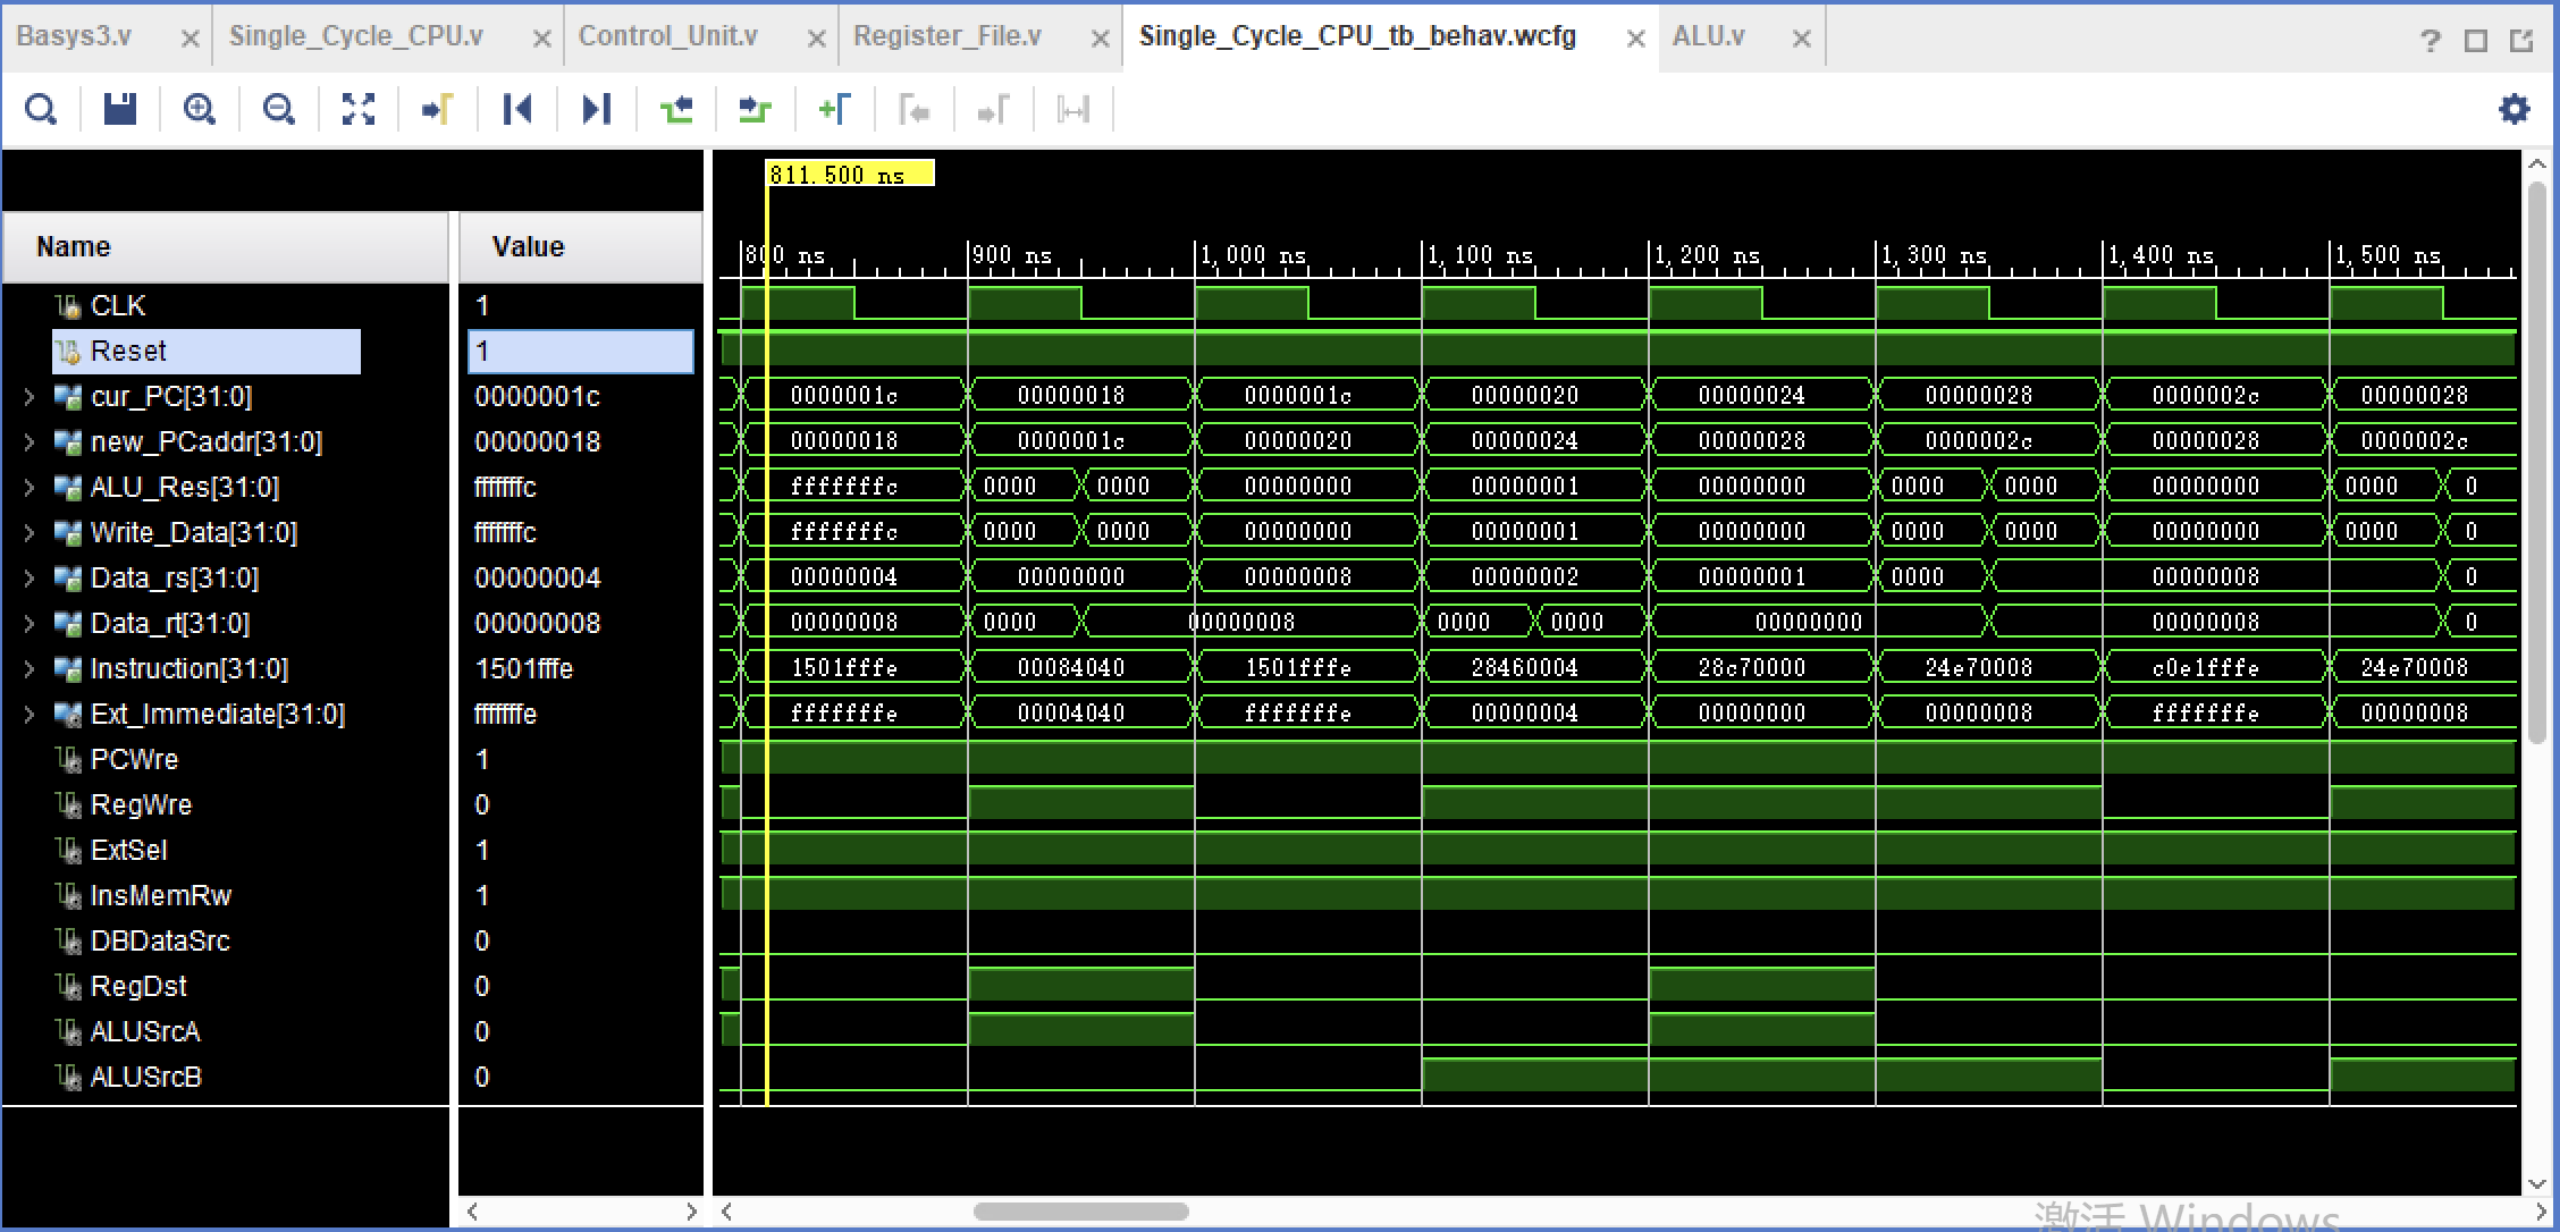Switch to ALU.v tab
2560x1232 pixels.
coord(1708,36)
